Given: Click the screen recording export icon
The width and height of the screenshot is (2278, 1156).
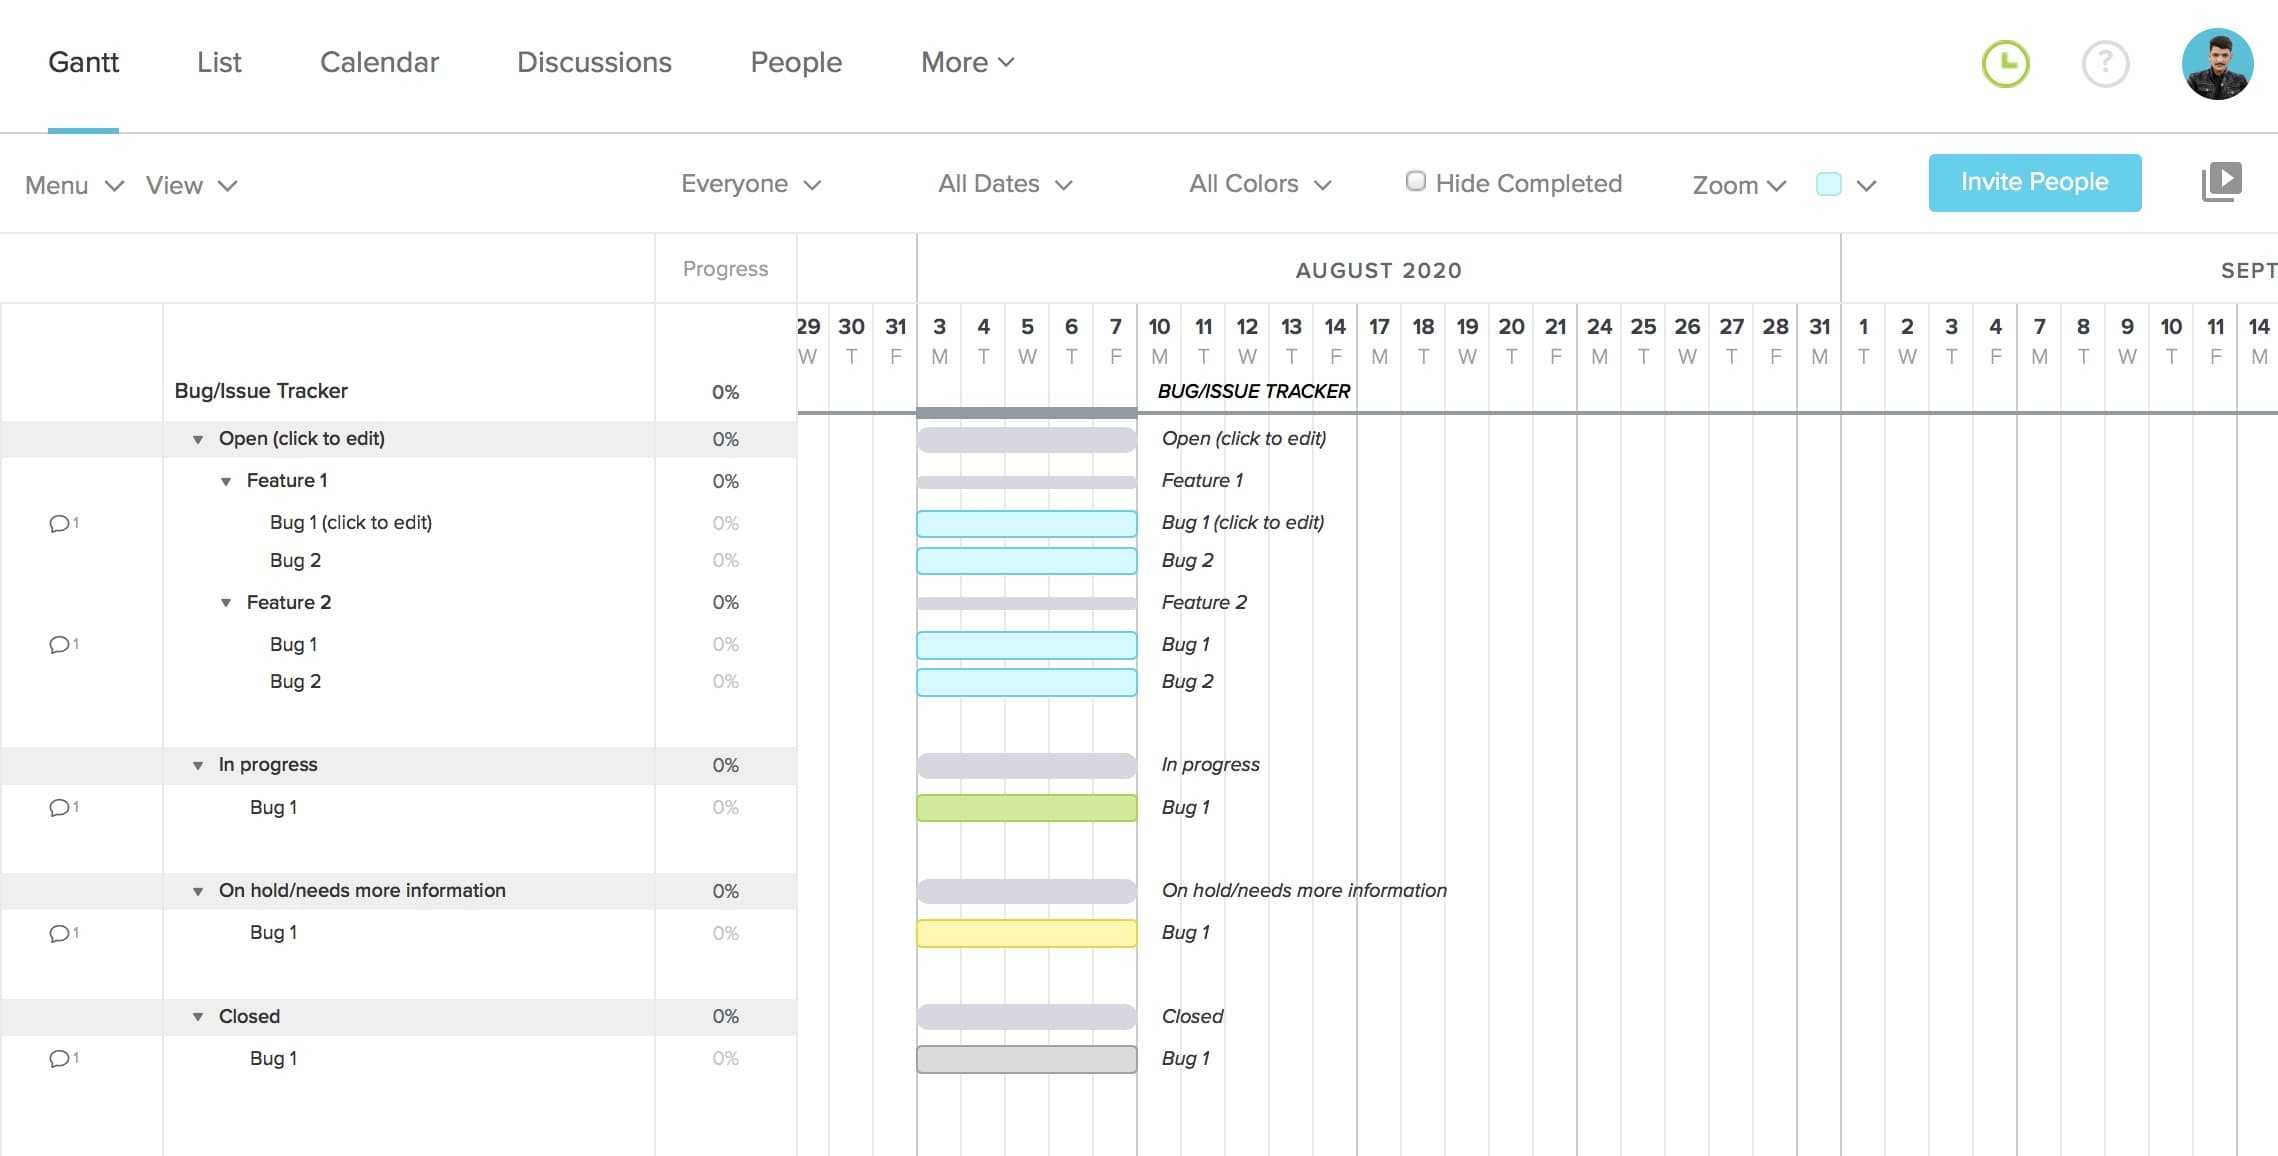Looking at the screenshot, I should (2222, 181).
